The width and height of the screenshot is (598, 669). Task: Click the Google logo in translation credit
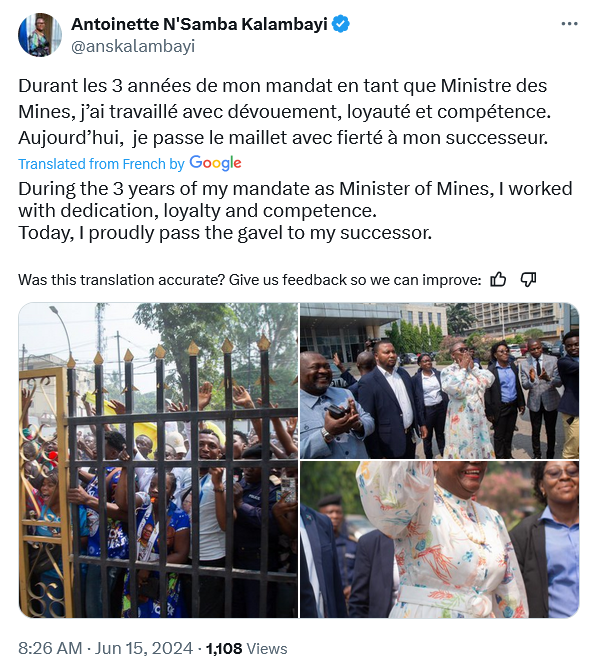coord(215,163)
